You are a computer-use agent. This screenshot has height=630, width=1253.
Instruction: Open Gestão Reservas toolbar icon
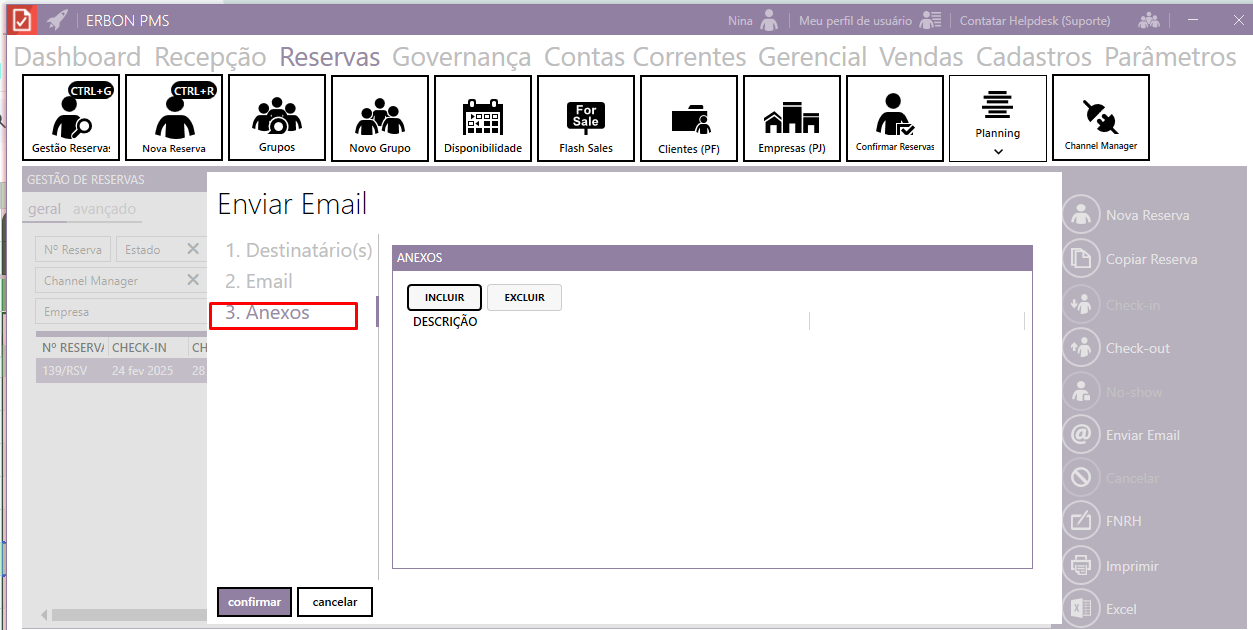[70, 118]
